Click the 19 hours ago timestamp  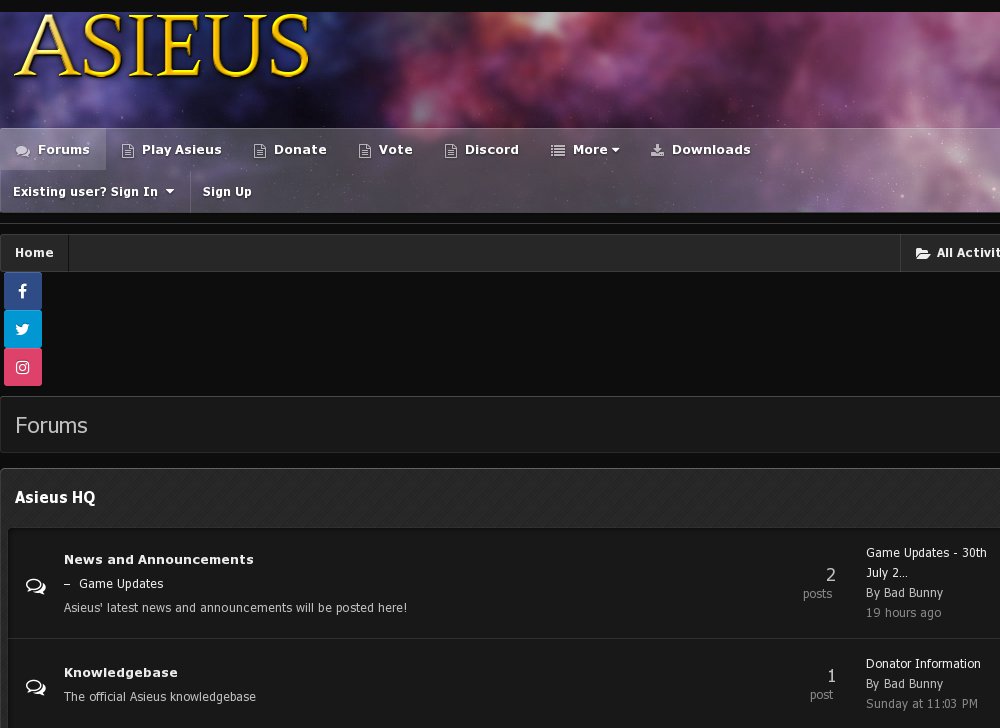point(903,613)
